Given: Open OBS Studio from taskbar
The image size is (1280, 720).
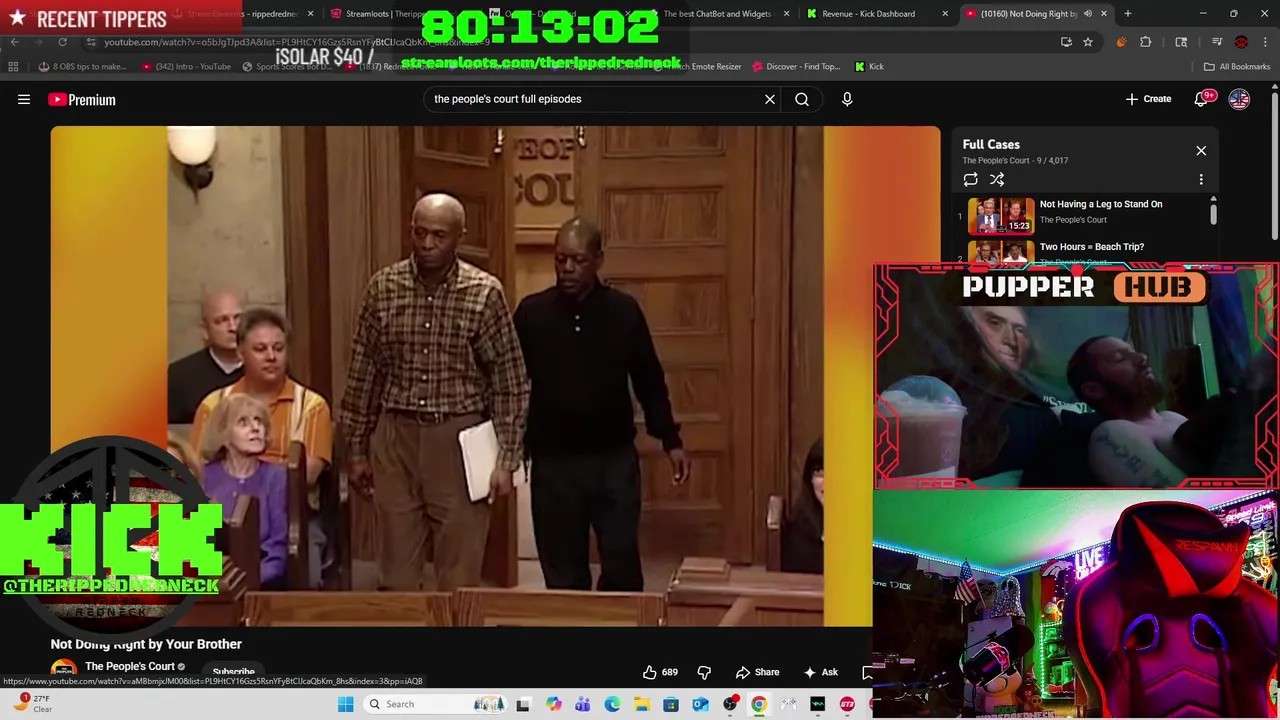Looking at the screenshot, I should coord(730,705).
